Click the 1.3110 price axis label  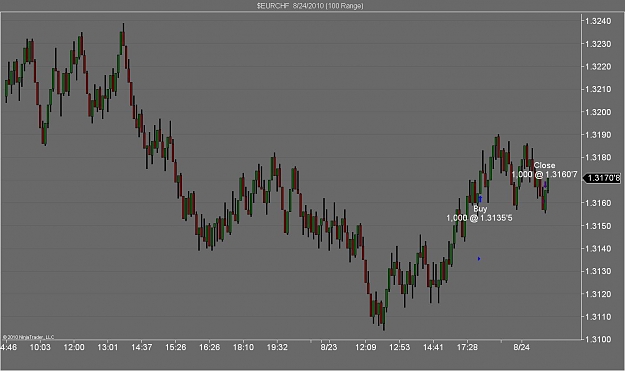[598, 317]
